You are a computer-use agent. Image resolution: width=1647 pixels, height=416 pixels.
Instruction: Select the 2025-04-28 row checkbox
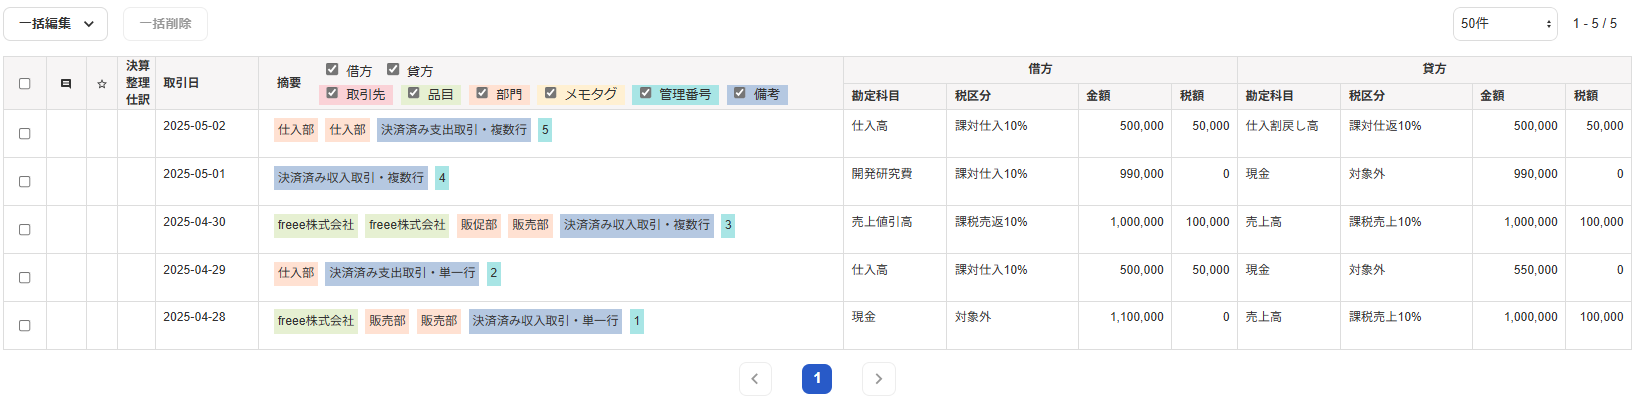[25, 326]
